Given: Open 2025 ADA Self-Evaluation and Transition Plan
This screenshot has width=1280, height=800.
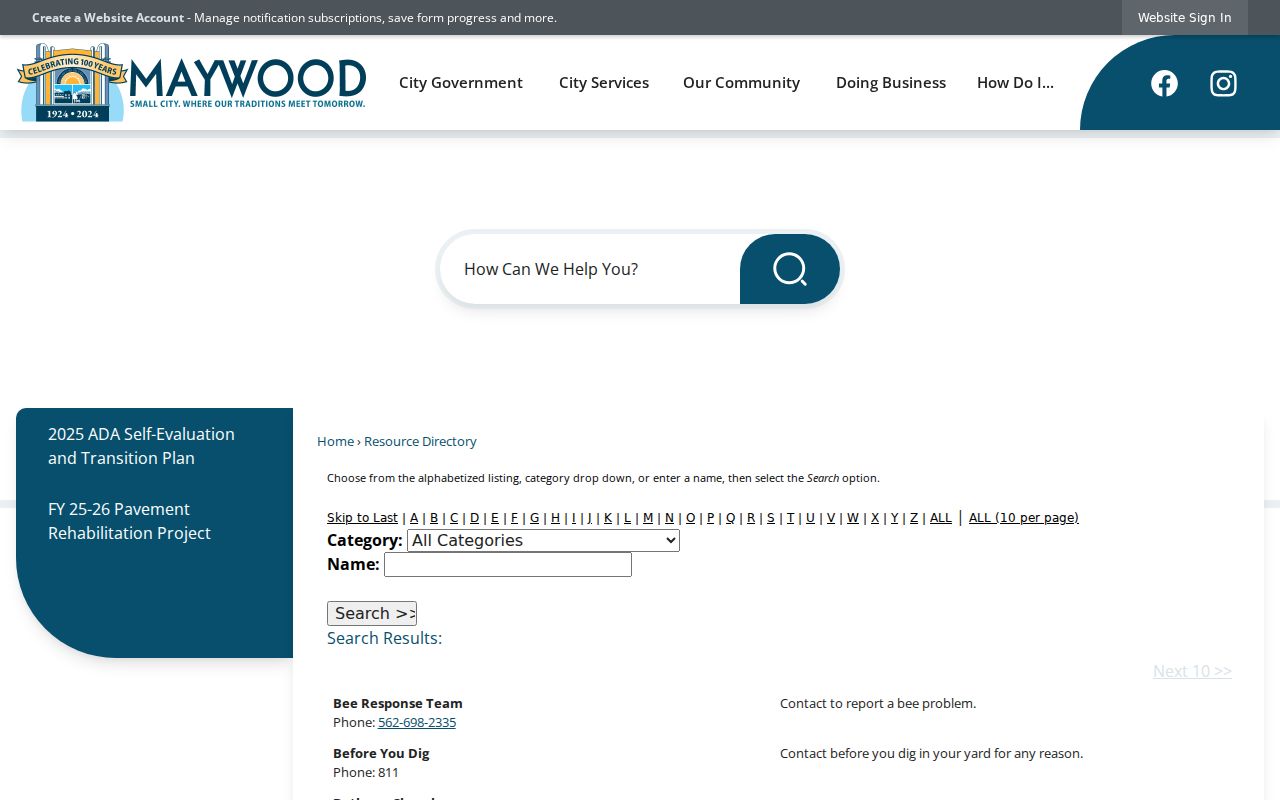Looking at the screenshot, I should pyautogui.click(x=141, y=446).
